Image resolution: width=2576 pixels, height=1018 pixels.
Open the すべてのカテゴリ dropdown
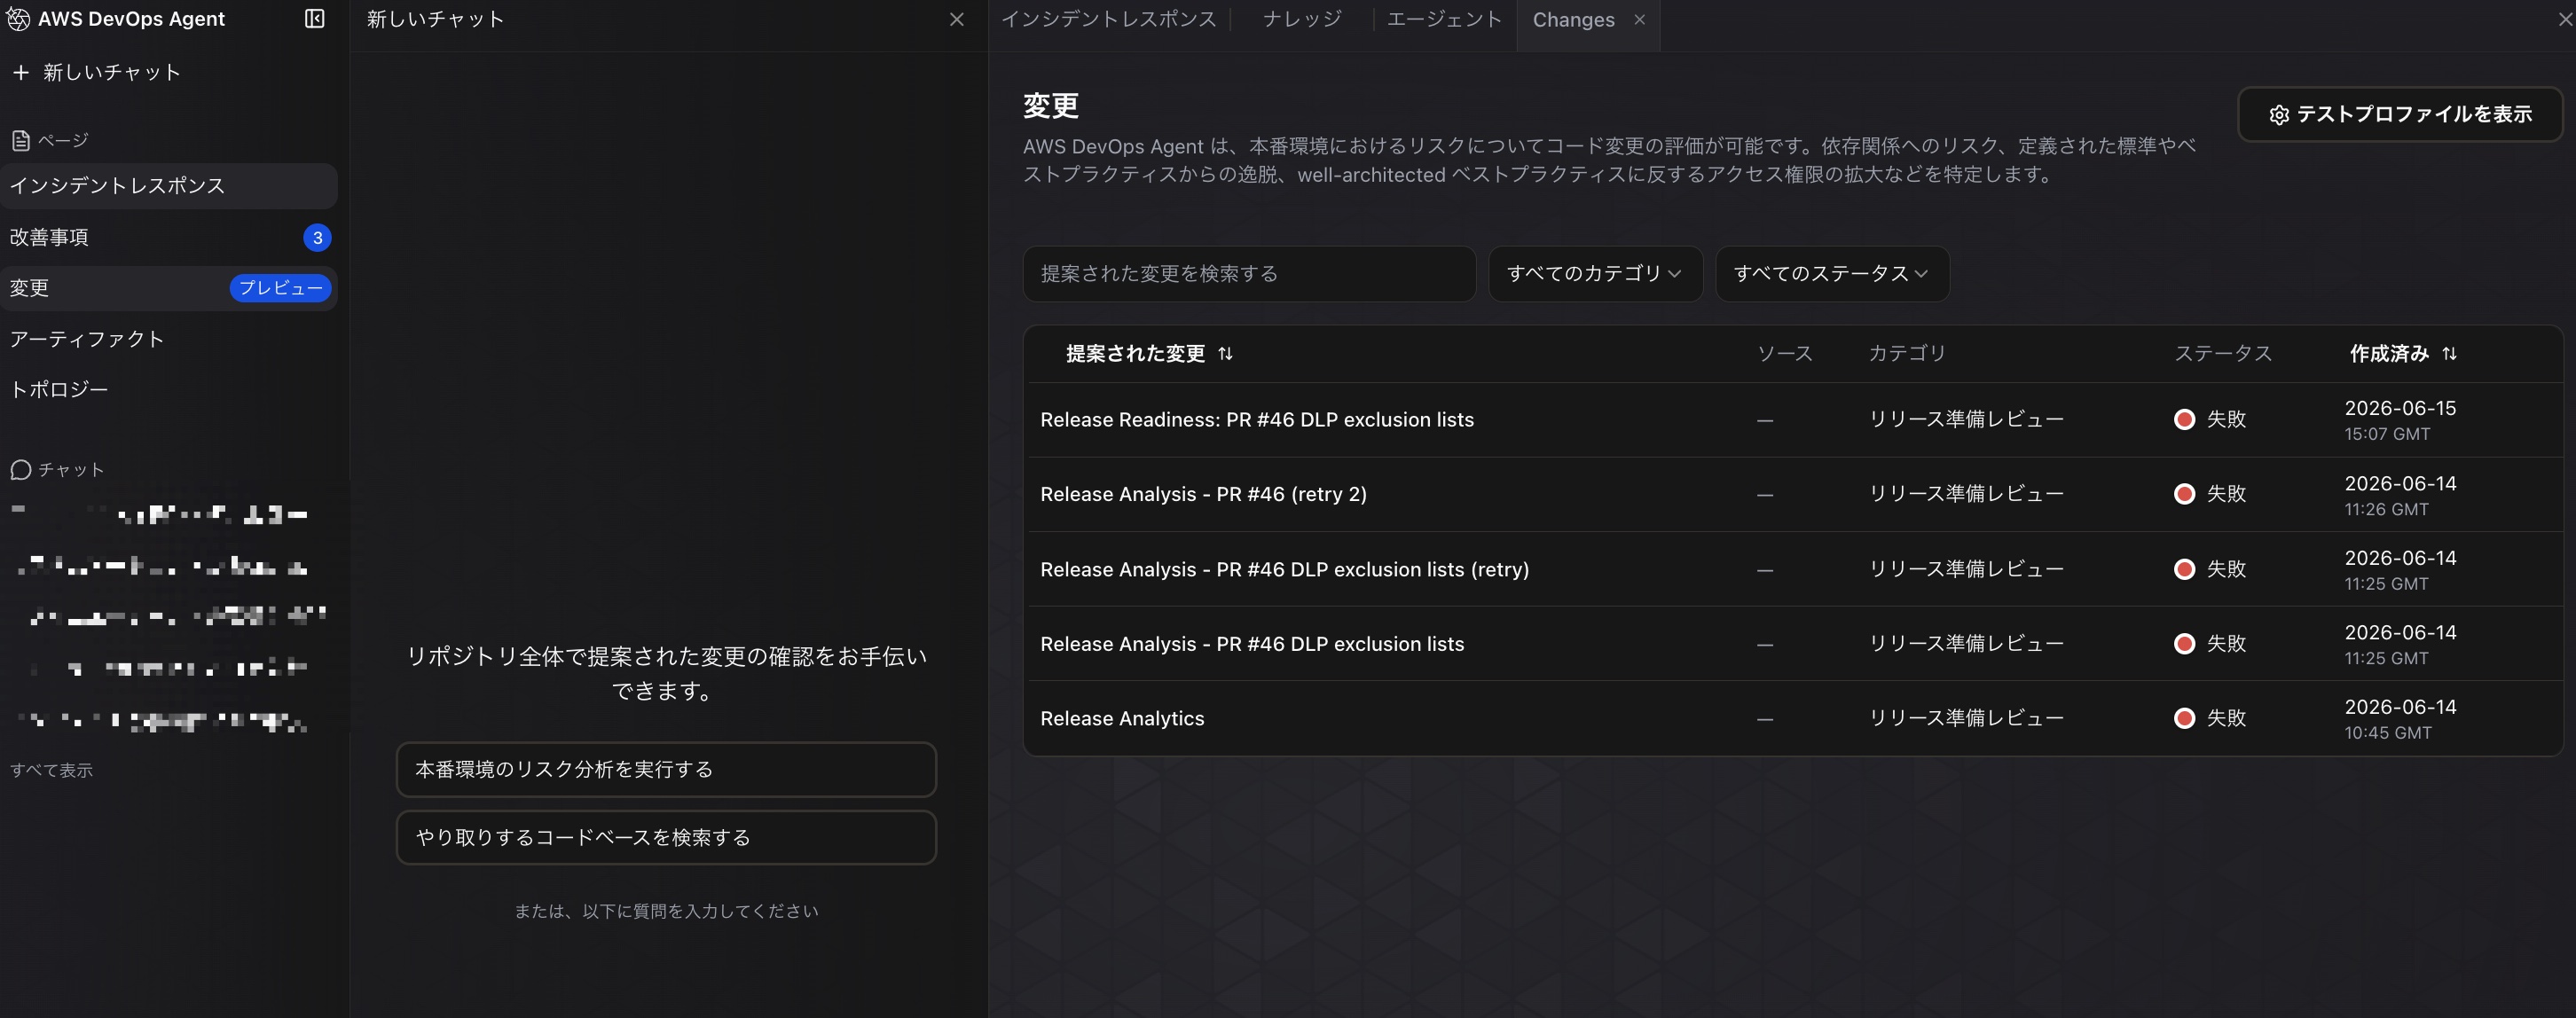[1595, 274]
